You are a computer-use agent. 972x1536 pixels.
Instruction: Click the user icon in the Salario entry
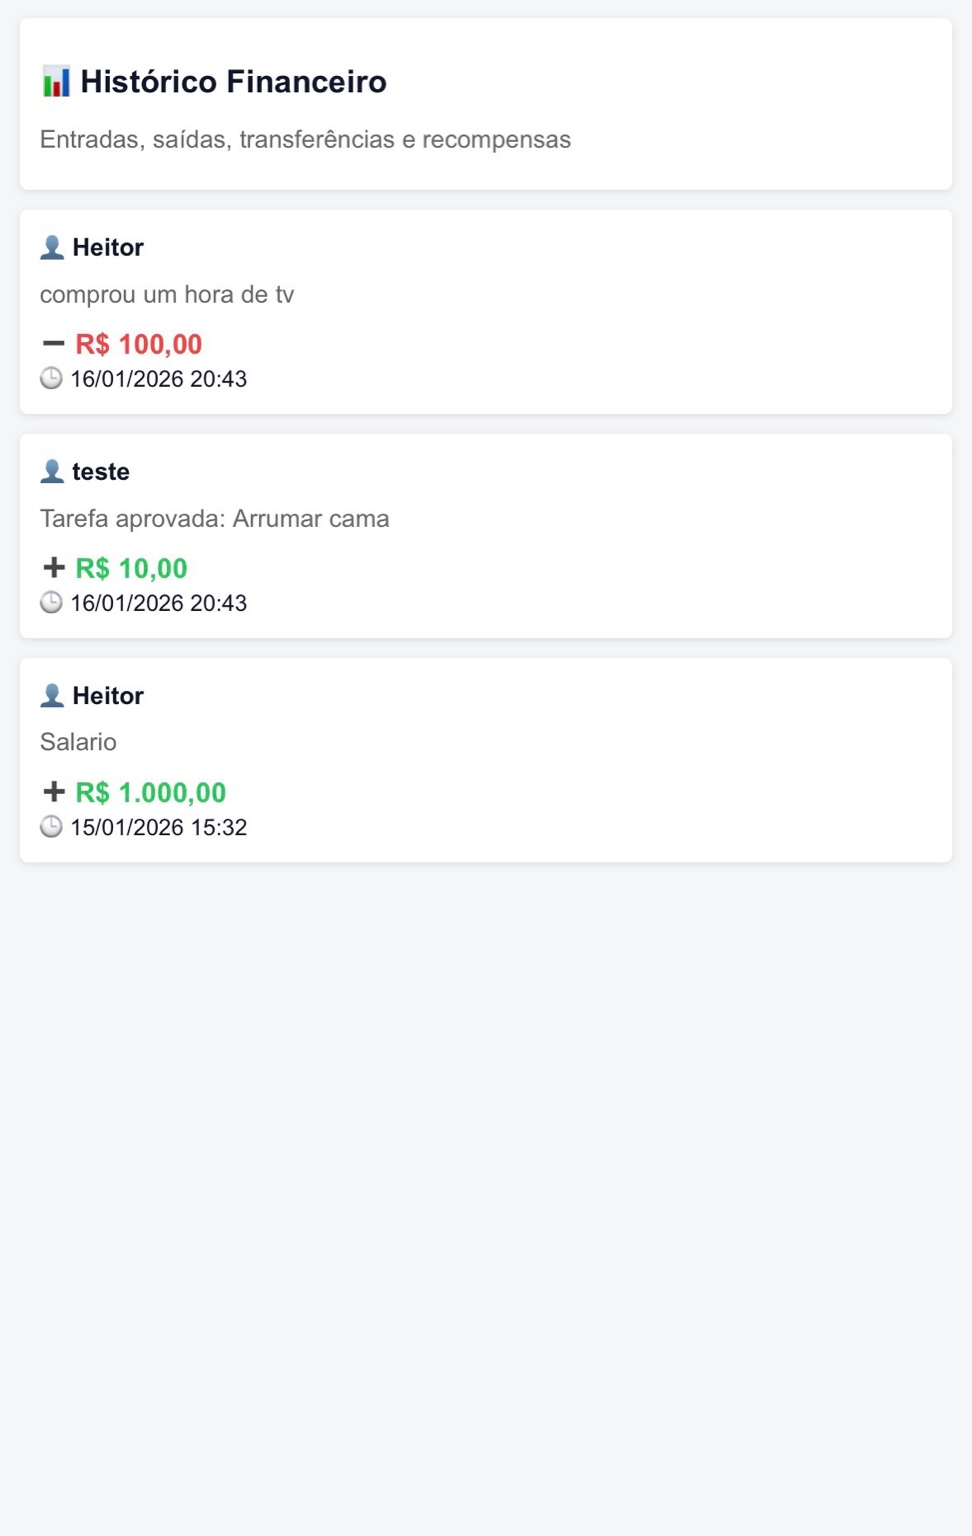pos(52,695)
